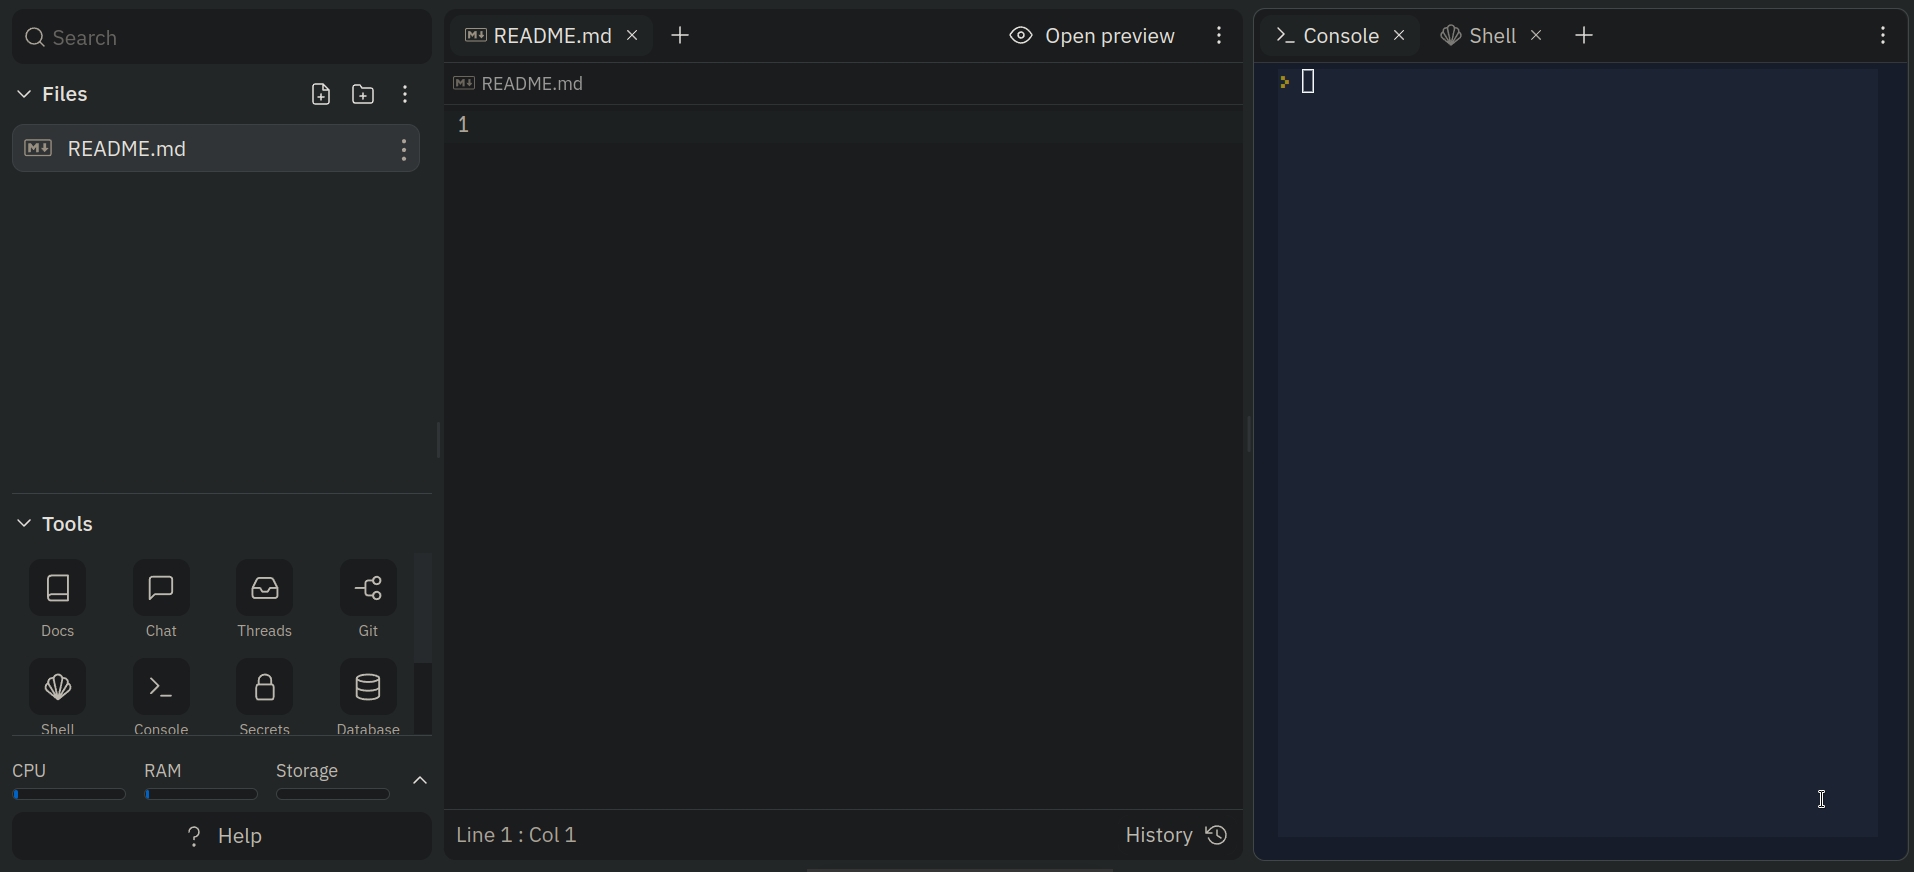The image size is (1914, 872).
Task: Expand the resource usage chevron
Action: 420,781
